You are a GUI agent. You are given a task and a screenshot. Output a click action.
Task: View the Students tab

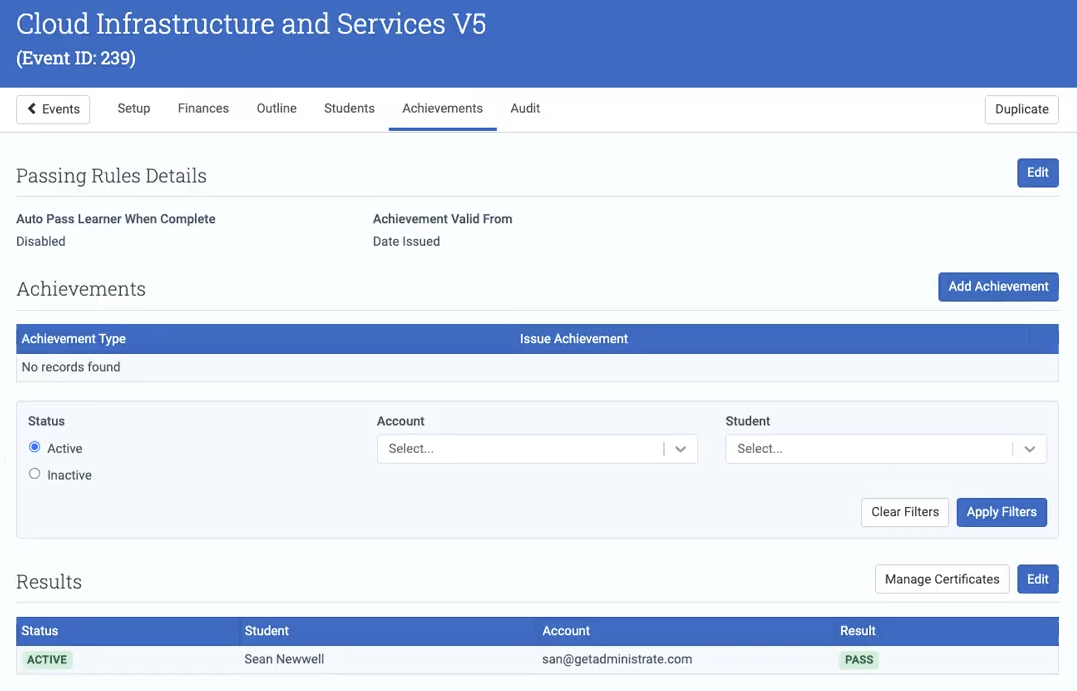point(350,109)
